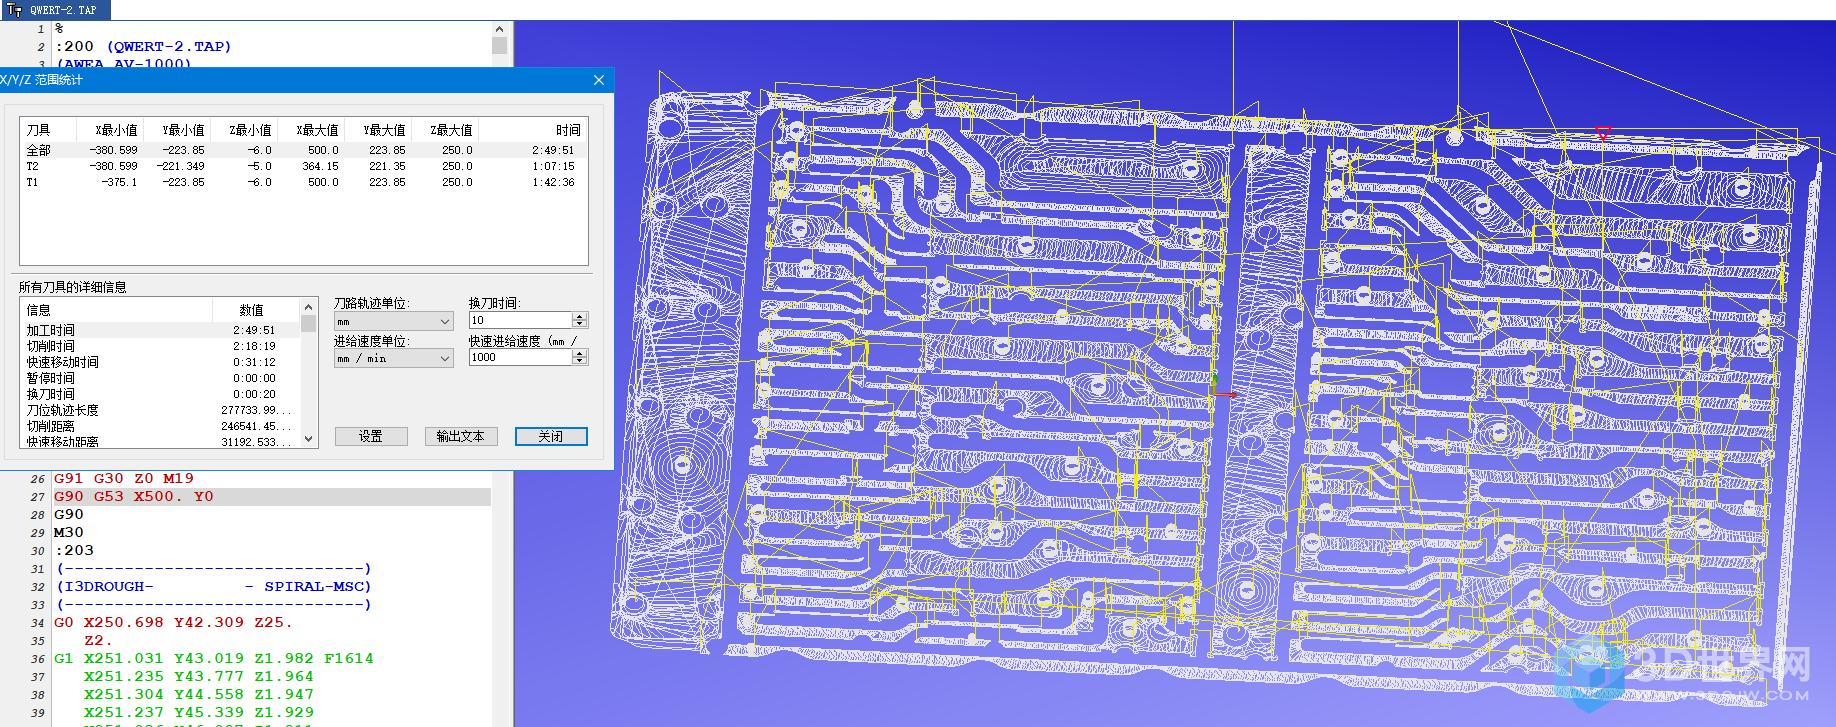Click code line 28 'G90'

pyautogui.click(x=69, y=515)
